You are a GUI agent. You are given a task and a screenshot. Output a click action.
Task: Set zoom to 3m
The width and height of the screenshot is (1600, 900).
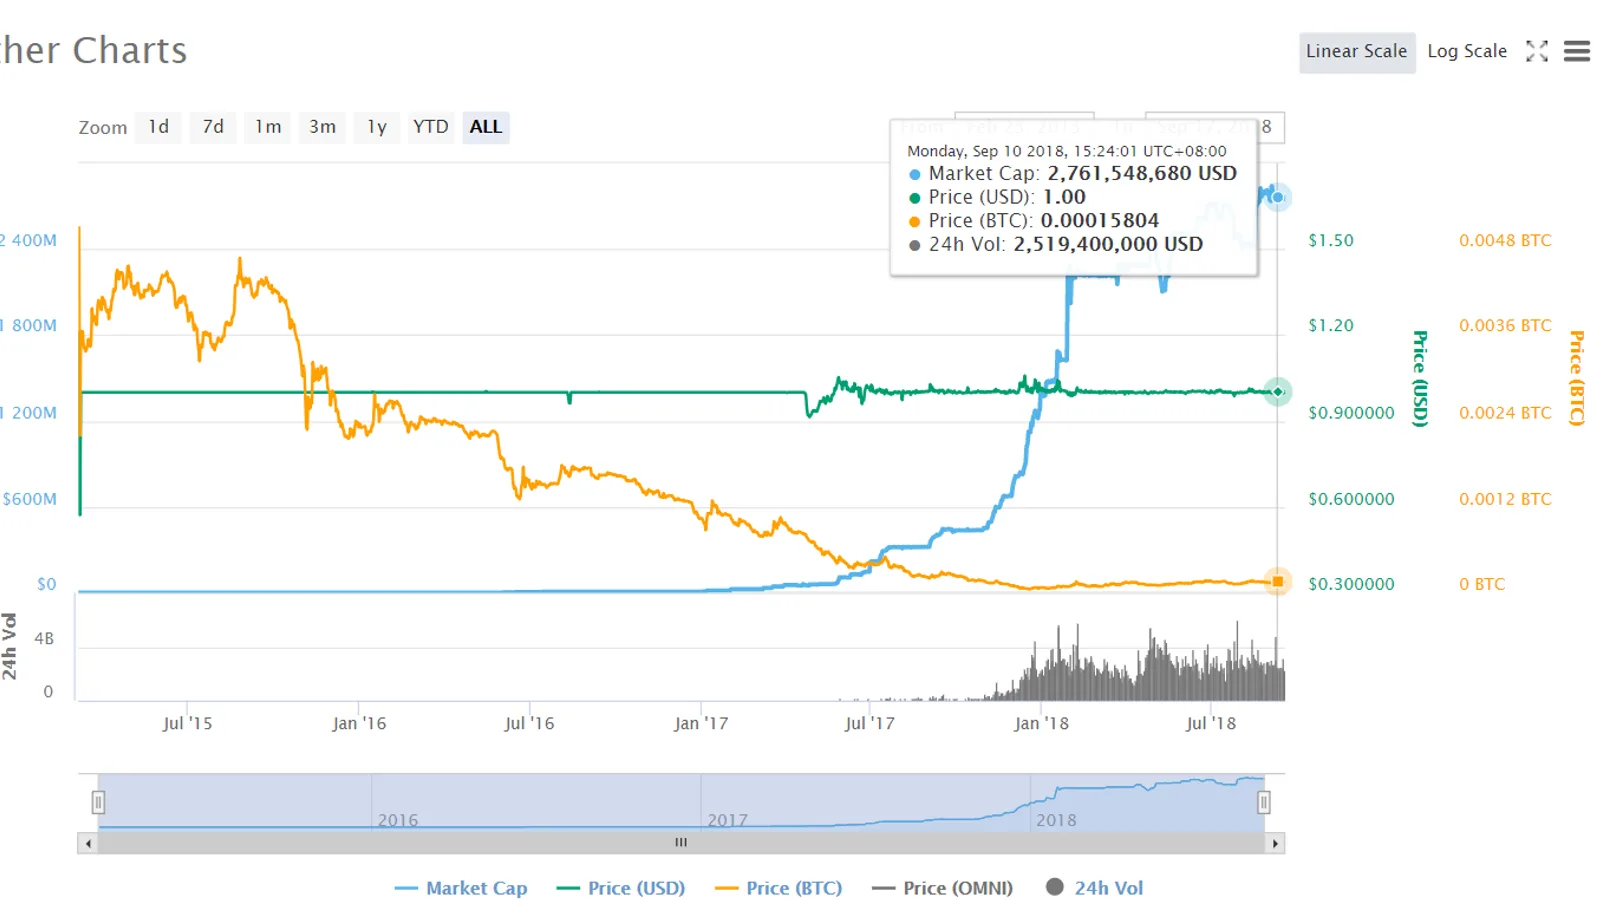tap(322, 127)
